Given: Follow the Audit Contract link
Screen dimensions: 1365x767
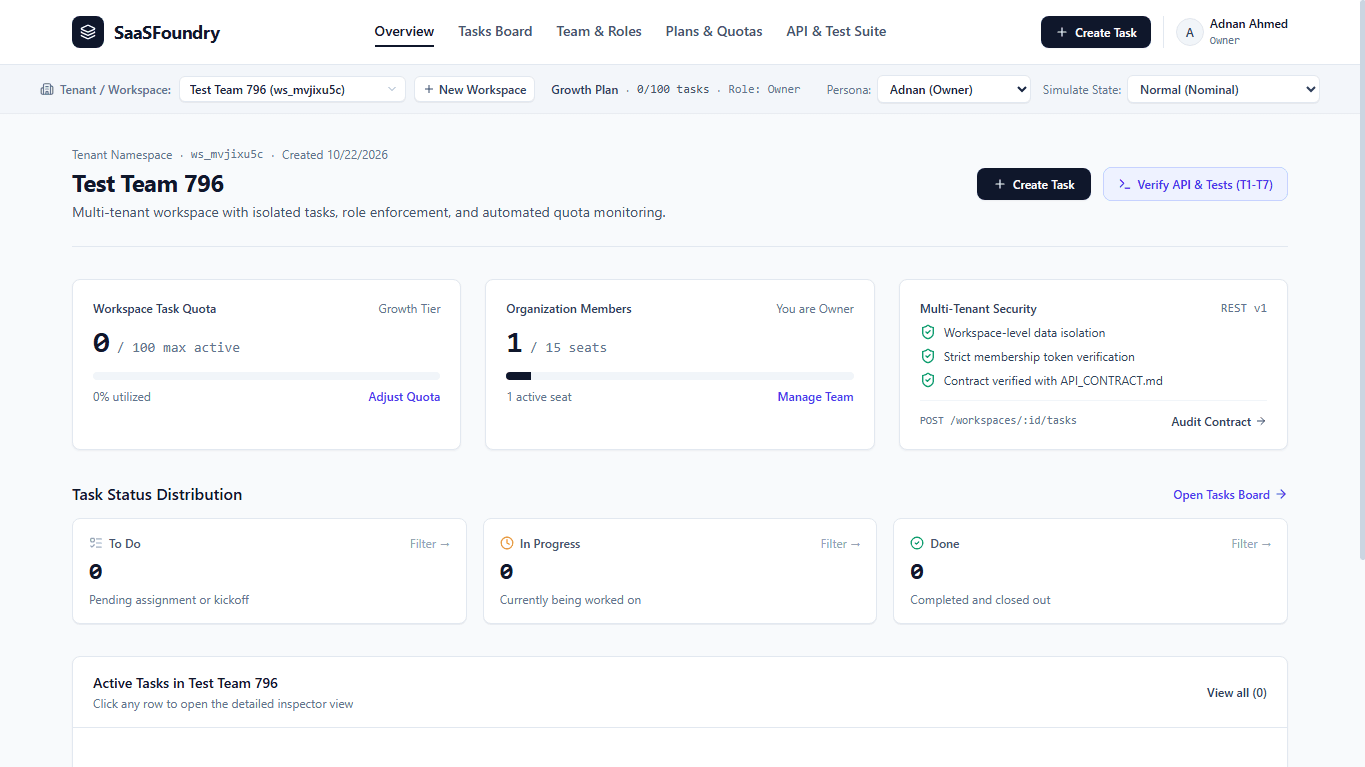Looking at the screenshot, I should [x=1219, y=421].
